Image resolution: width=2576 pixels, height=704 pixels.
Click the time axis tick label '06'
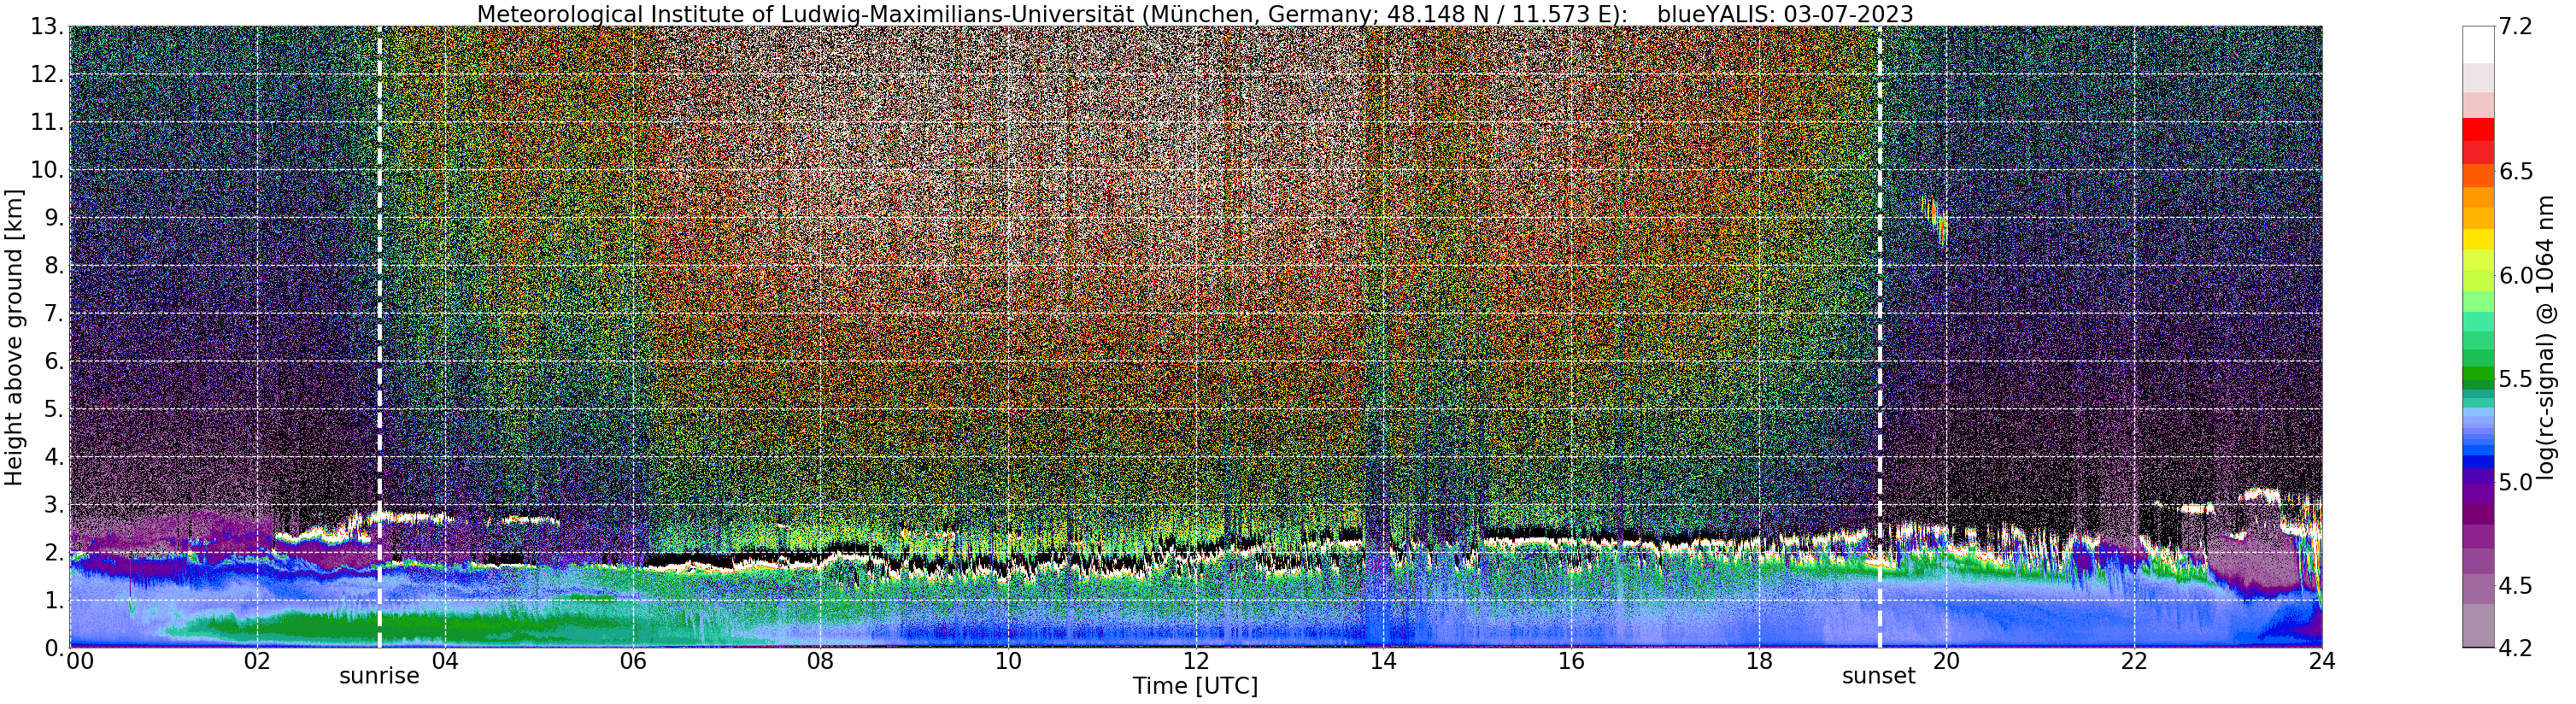click(x=632, y=661)
